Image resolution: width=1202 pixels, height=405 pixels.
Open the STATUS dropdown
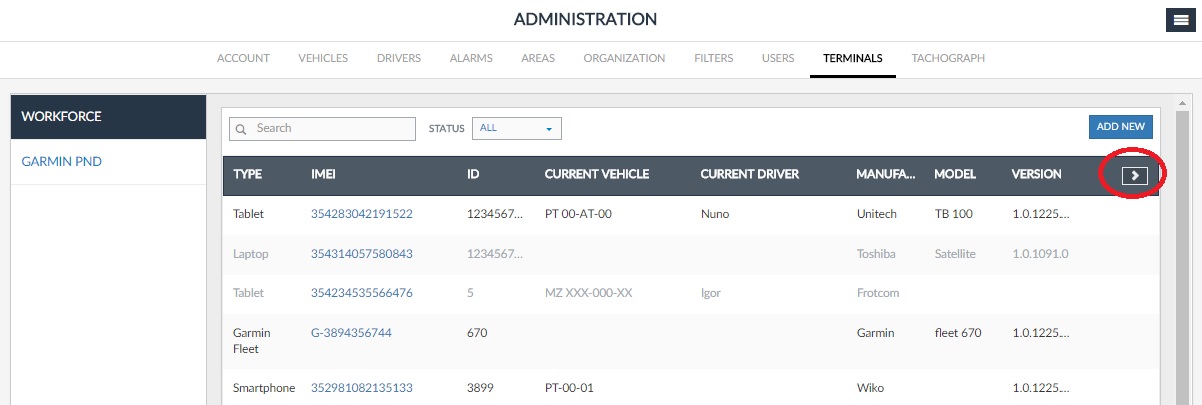pyautogui.click(x=516, y=128)
